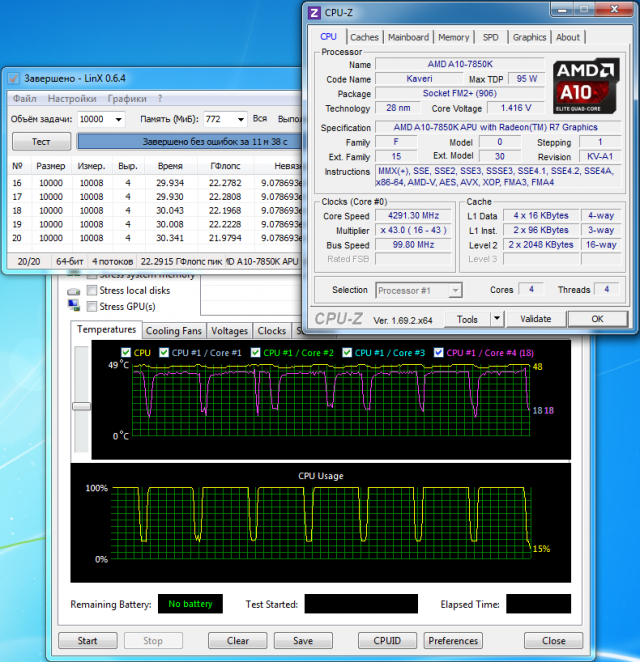Image resolution: width=640 pixels, height=662 pixels.
Task: Open the Cooling Fans tab
Action: pos(174,331)
